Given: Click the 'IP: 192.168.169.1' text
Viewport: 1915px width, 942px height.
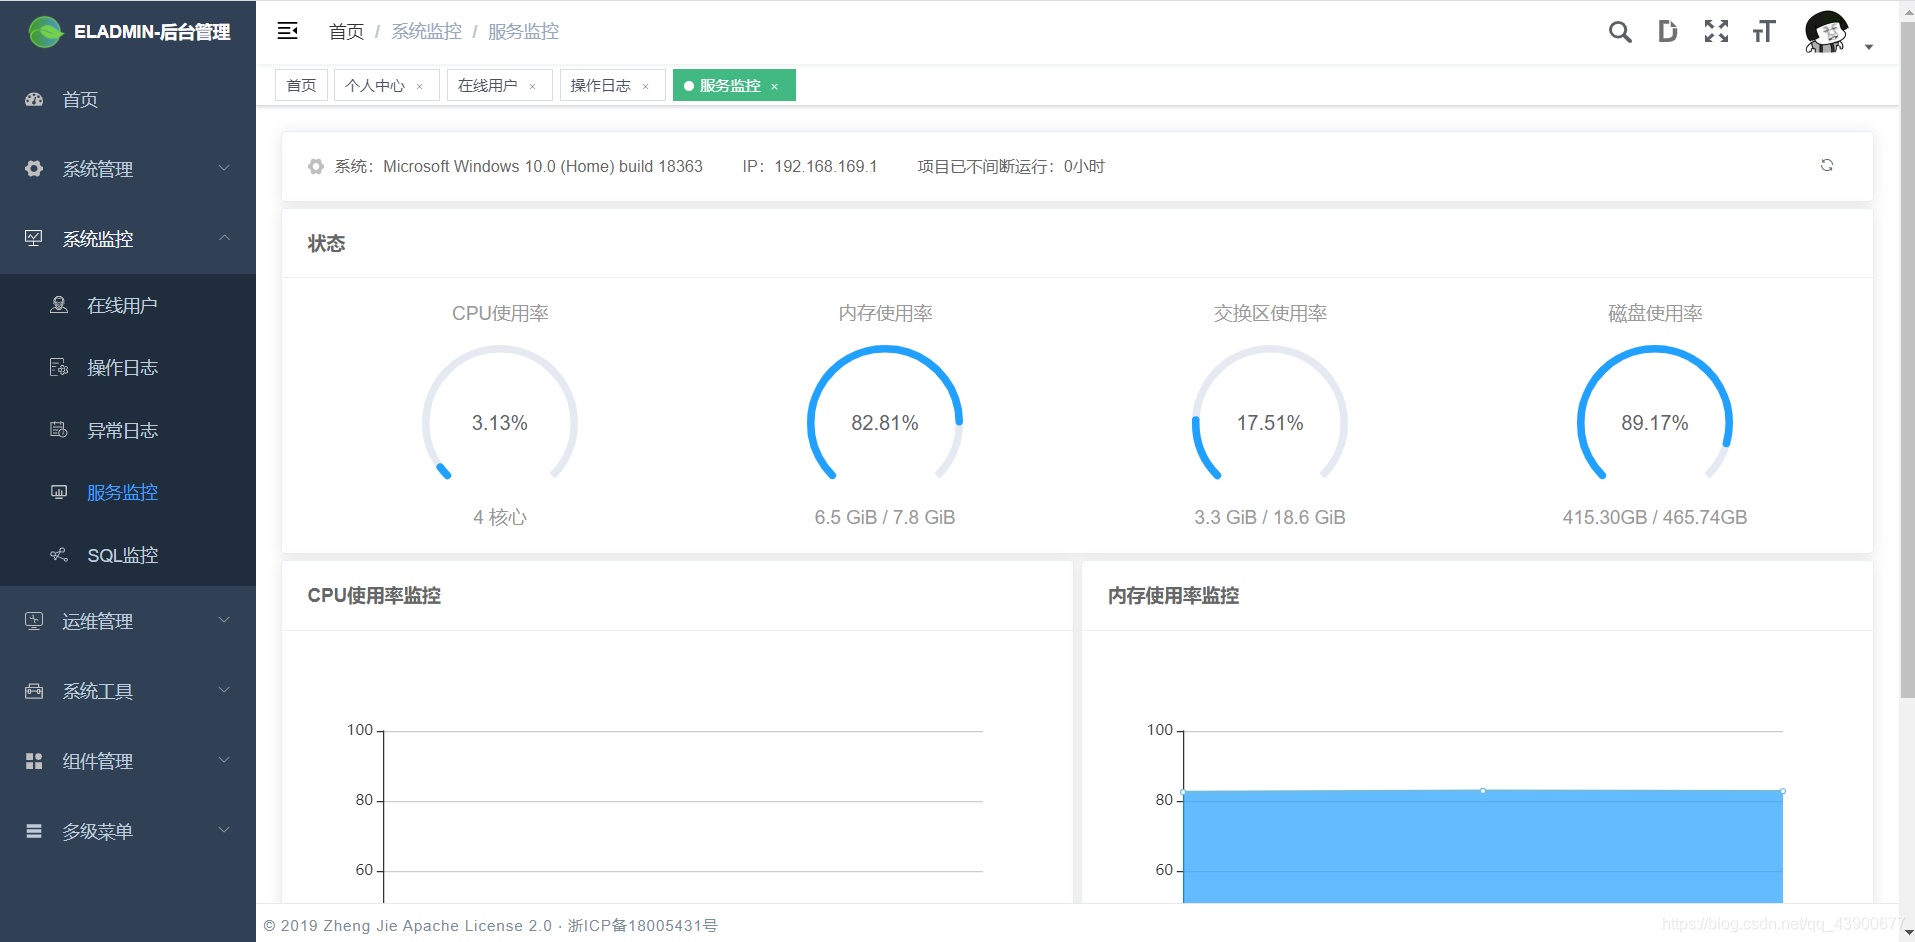Looking at the screenshot, I should pyautogui.click(x=810, y=166).
